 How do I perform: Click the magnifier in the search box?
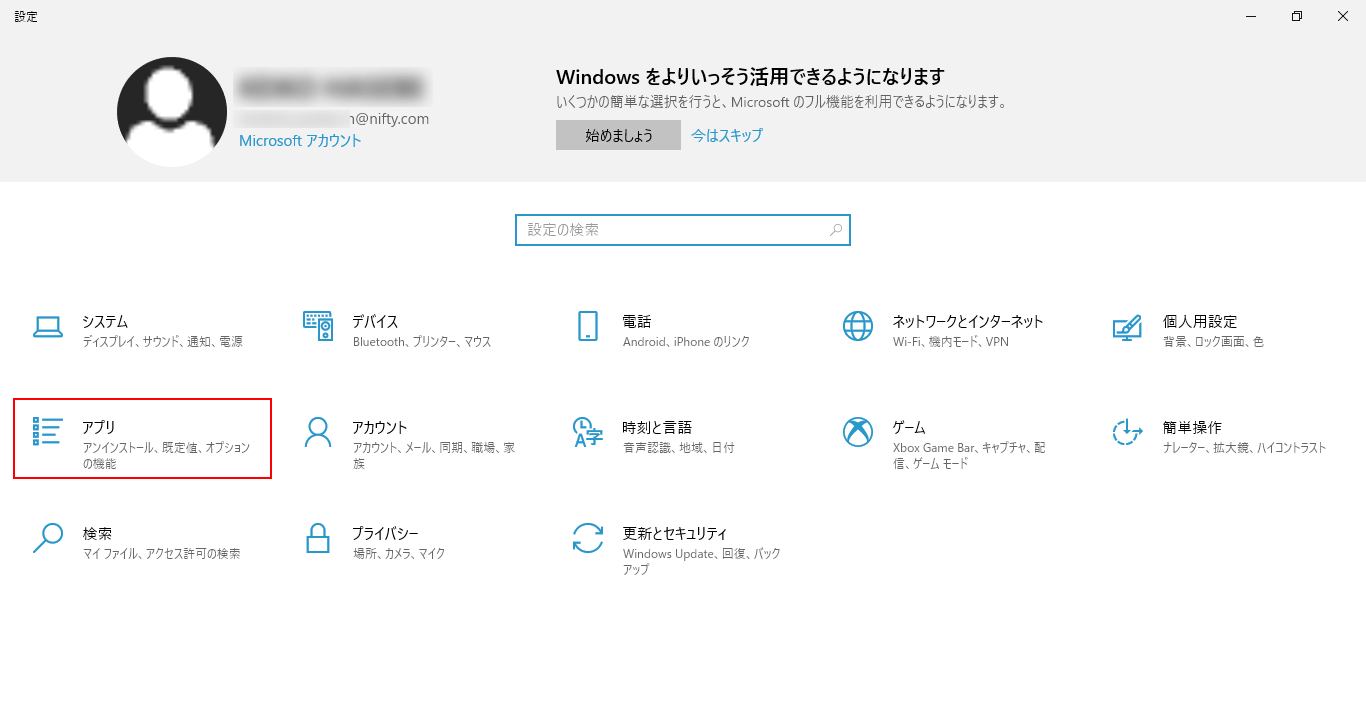tap(836, 230)
